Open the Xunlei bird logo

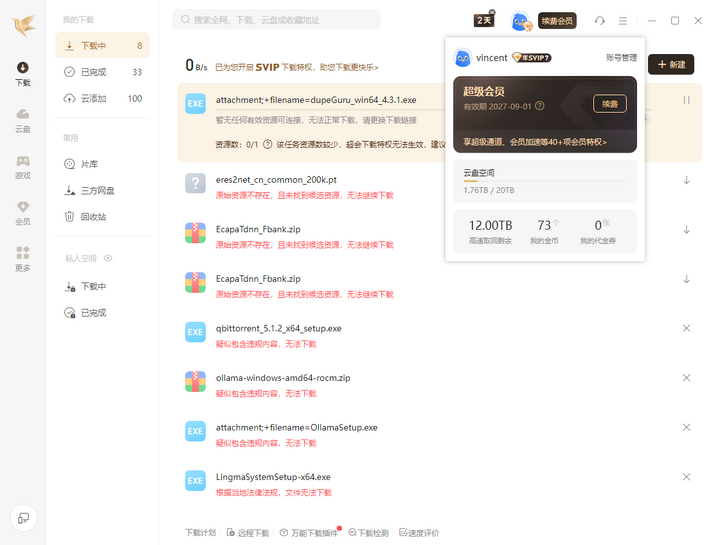[23, 25]
